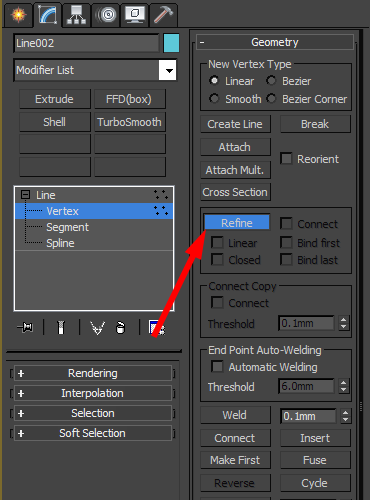Adjust Connect Copy Threshold spinner arrows
Image resolution: width=370 pixels, height=500 pixels.
click(x=343, y=323)
